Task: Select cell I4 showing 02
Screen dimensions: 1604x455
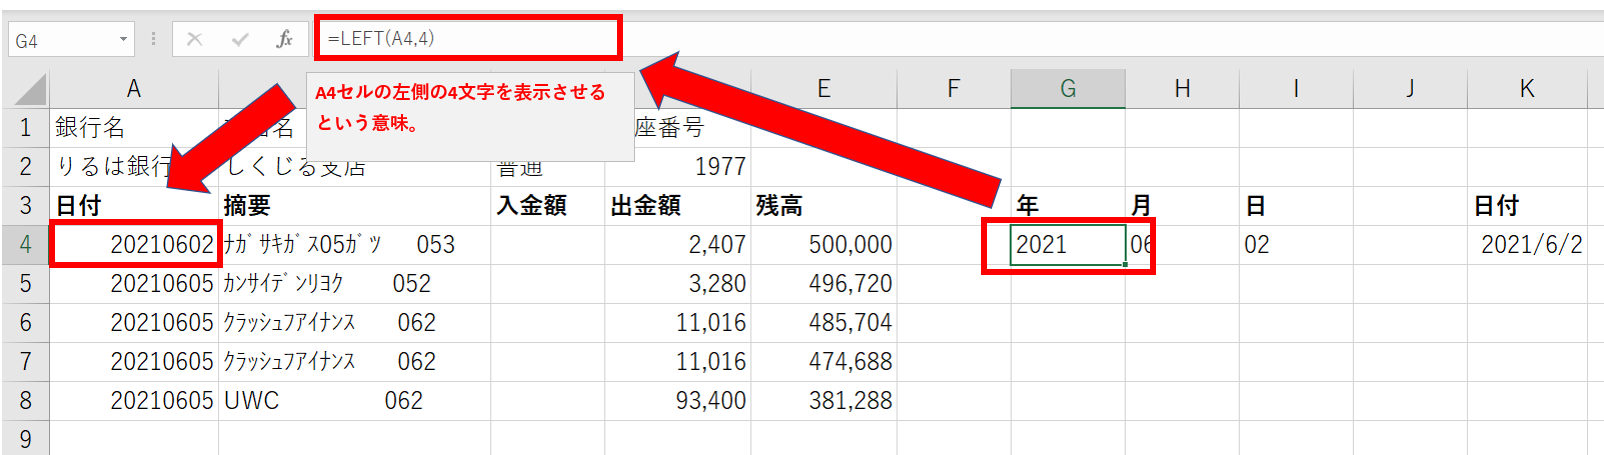Action: coord(1295,245)
